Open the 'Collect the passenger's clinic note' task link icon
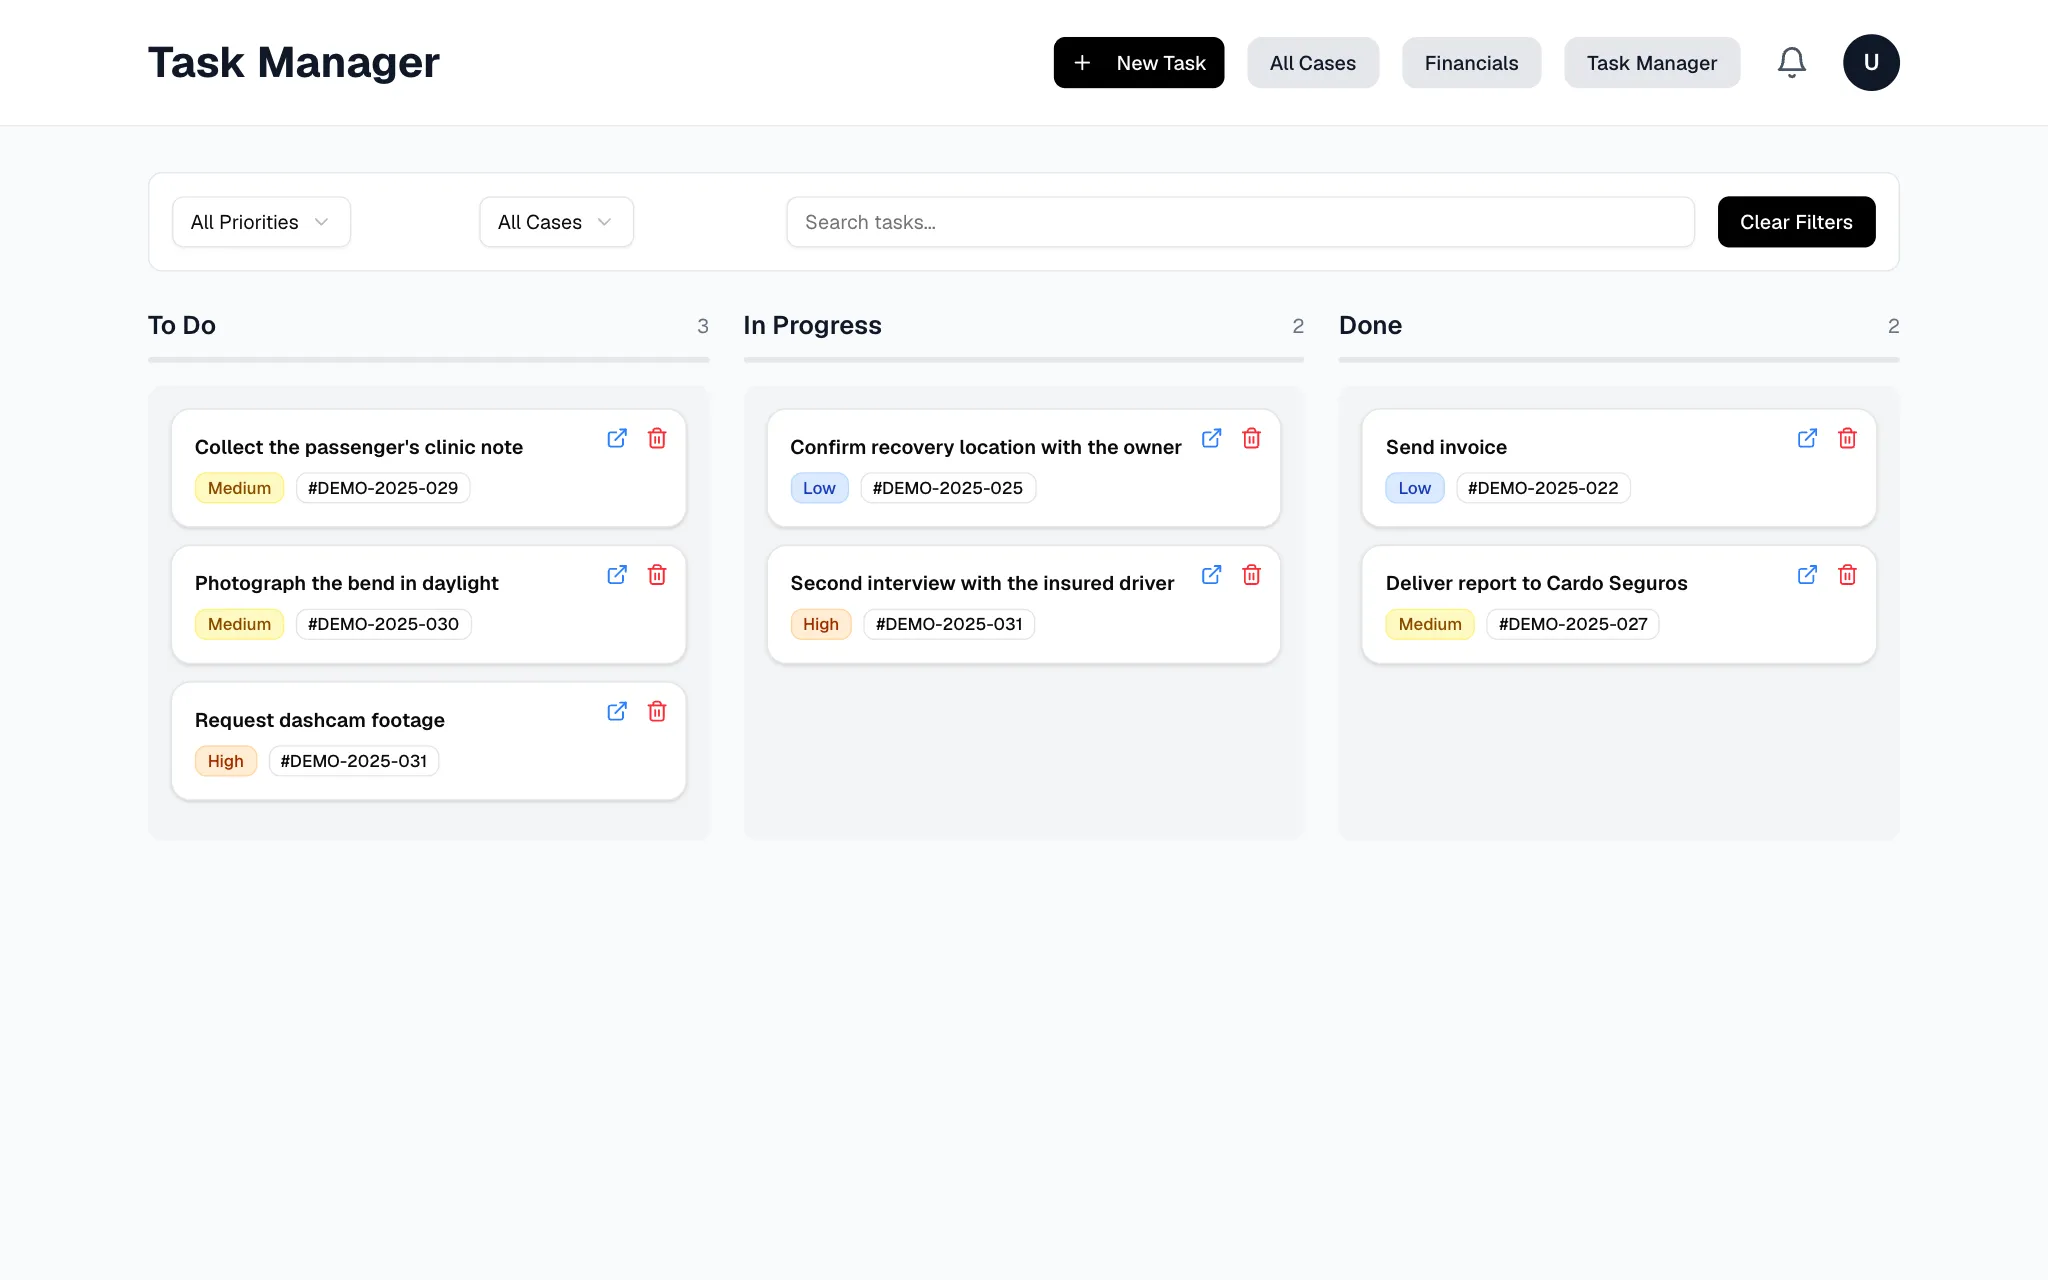The width and height of the screenshot is (2048, 1280). [617, 438]
